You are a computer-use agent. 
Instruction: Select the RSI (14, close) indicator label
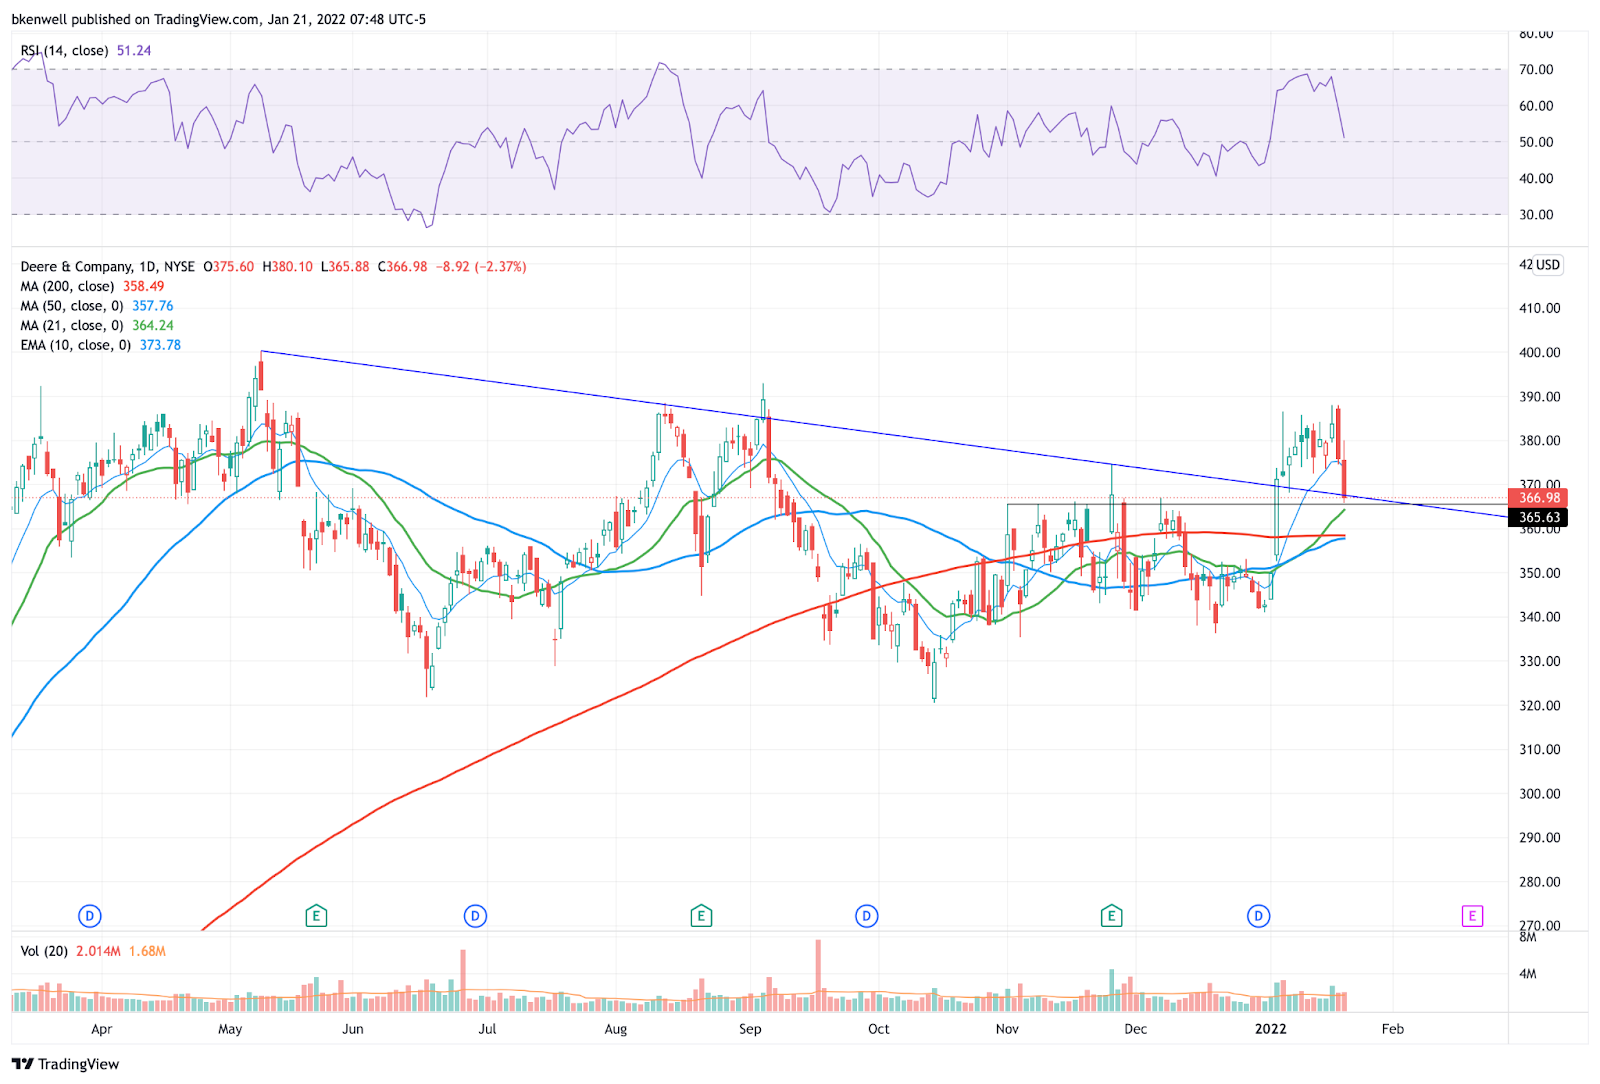point(64,51)
